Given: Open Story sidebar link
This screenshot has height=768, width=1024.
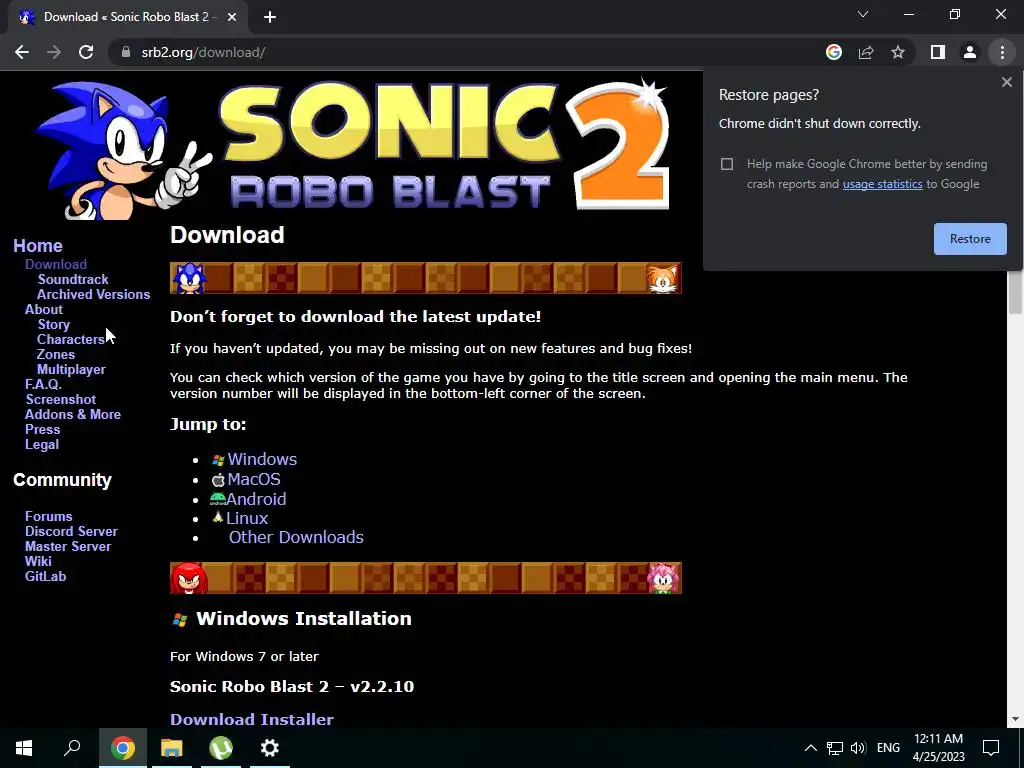Looking at the screenshot, I should tap(54, 325).
